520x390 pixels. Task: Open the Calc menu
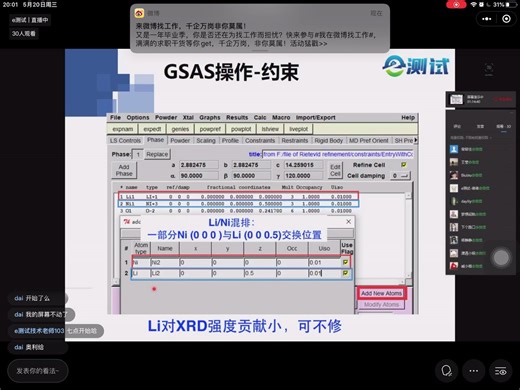260,117
